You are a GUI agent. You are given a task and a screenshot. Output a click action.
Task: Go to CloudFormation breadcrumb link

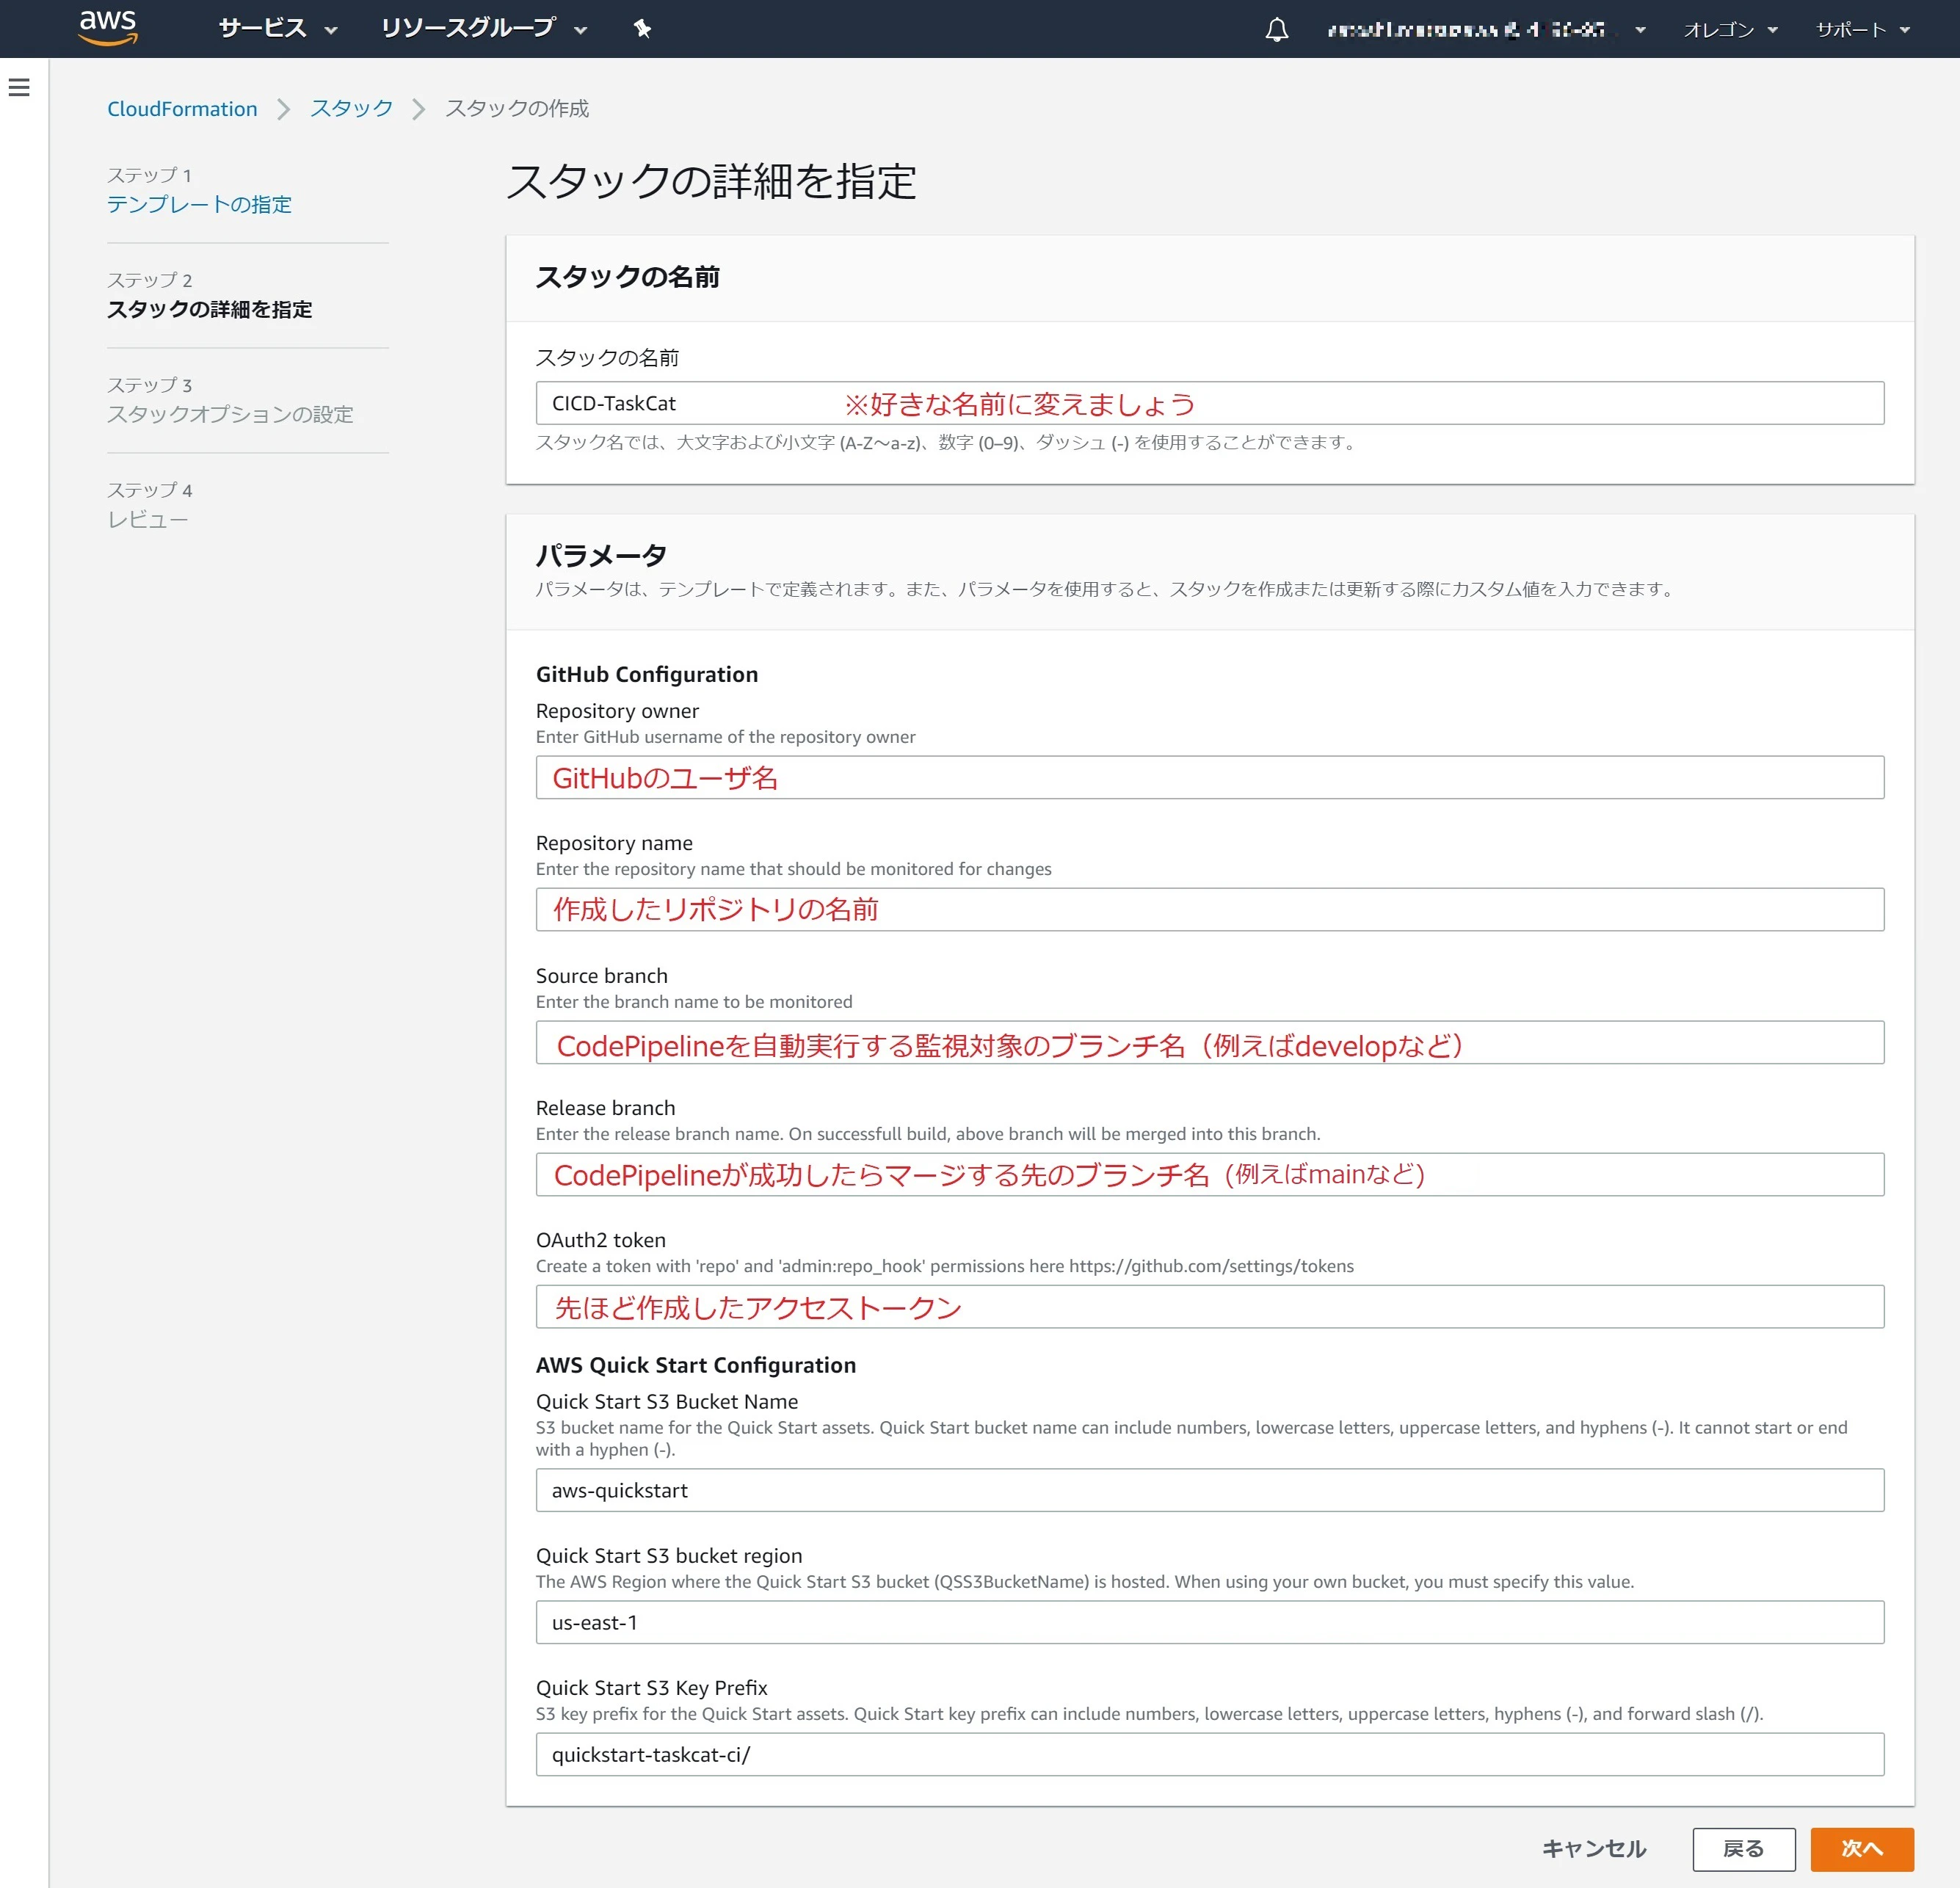tap(182, 109)
